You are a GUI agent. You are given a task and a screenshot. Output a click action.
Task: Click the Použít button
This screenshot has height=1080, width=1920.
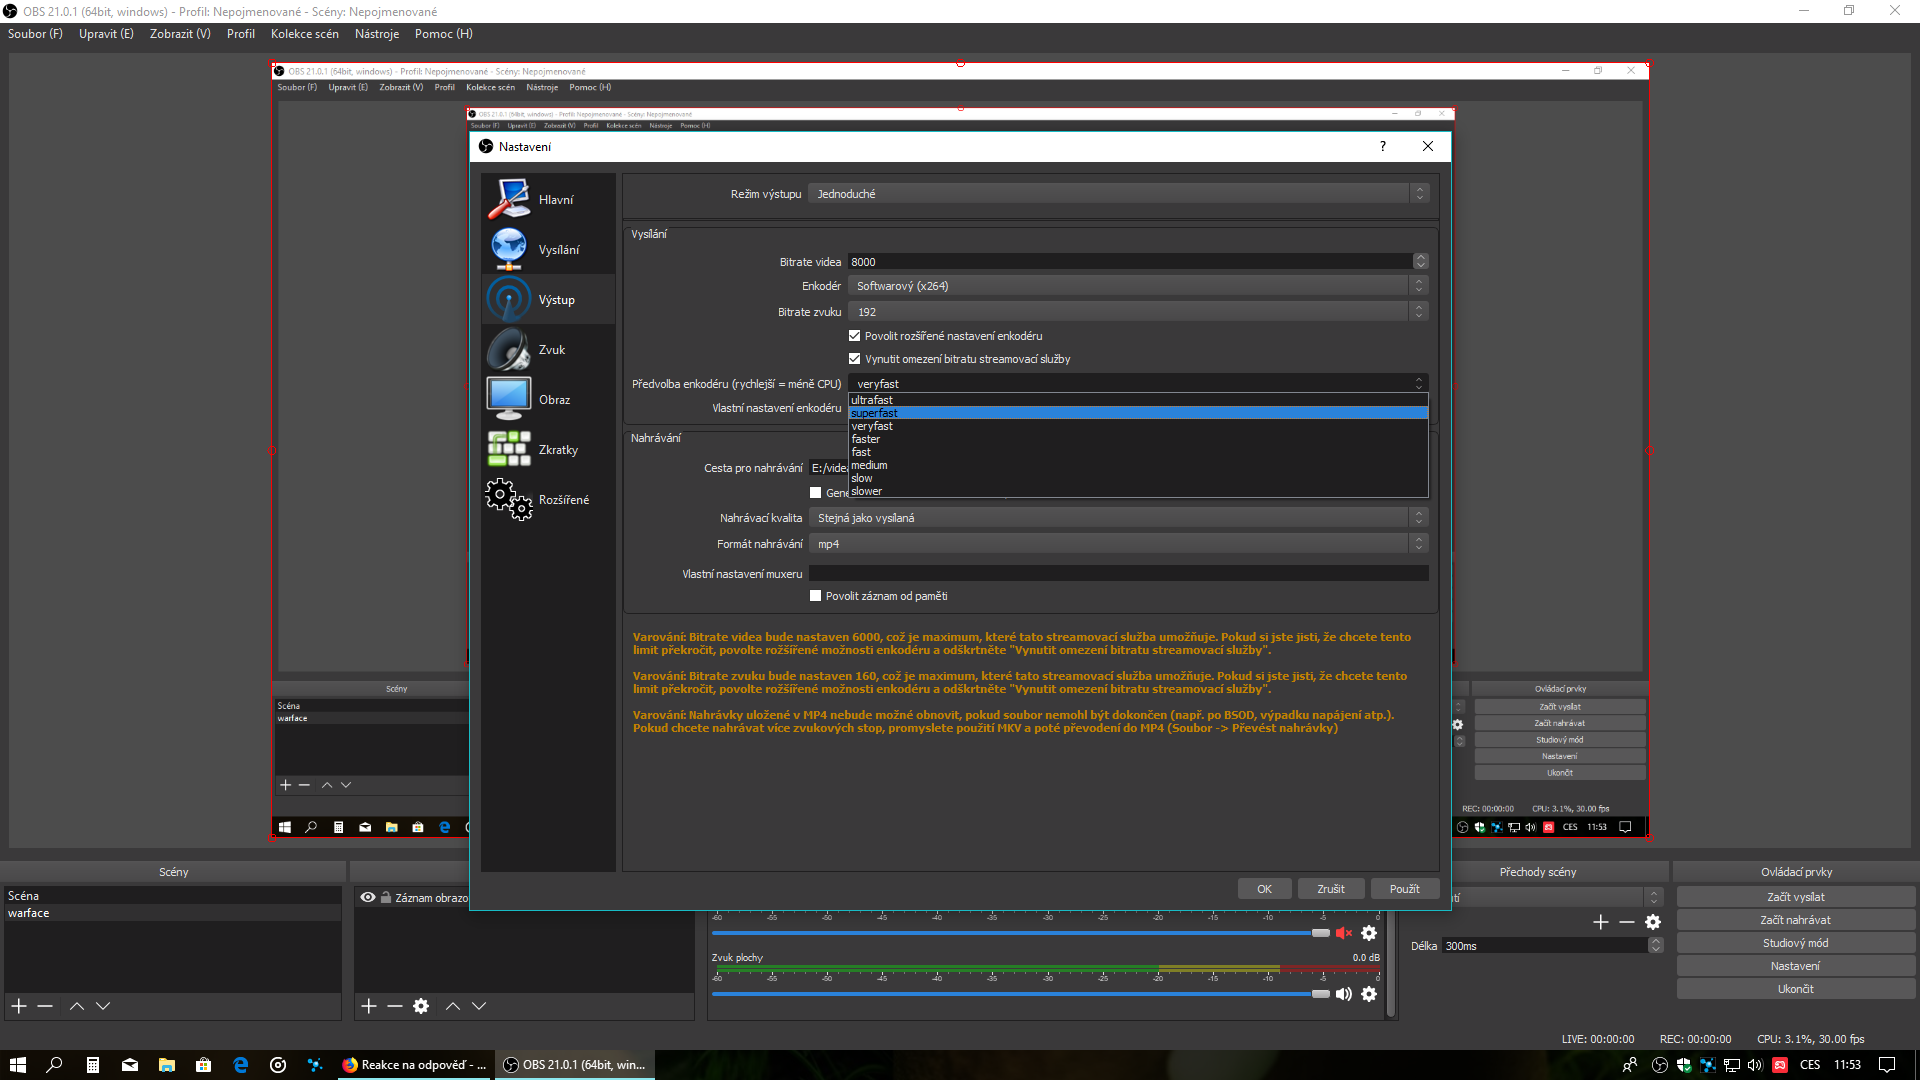pyautogui.click(x=1404, y=889)
